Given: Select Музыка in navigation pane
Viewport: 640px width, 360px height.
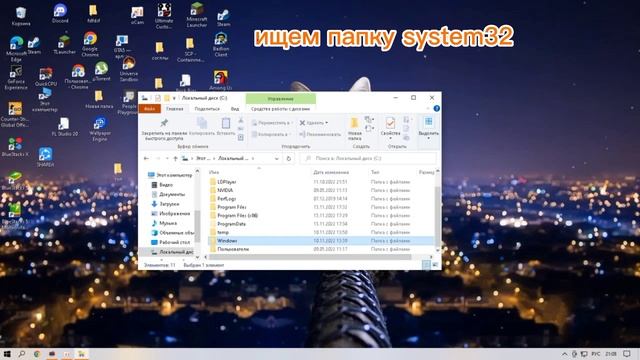Looking at the screenshot, I should (x=164, y=223).
